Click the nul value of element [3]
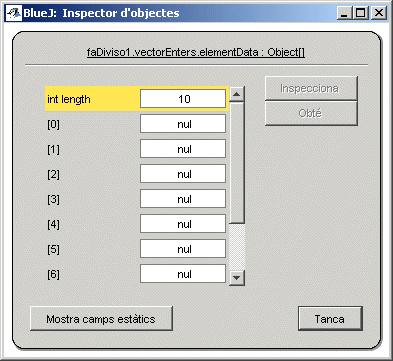The image size is (393, 361). 183,199
